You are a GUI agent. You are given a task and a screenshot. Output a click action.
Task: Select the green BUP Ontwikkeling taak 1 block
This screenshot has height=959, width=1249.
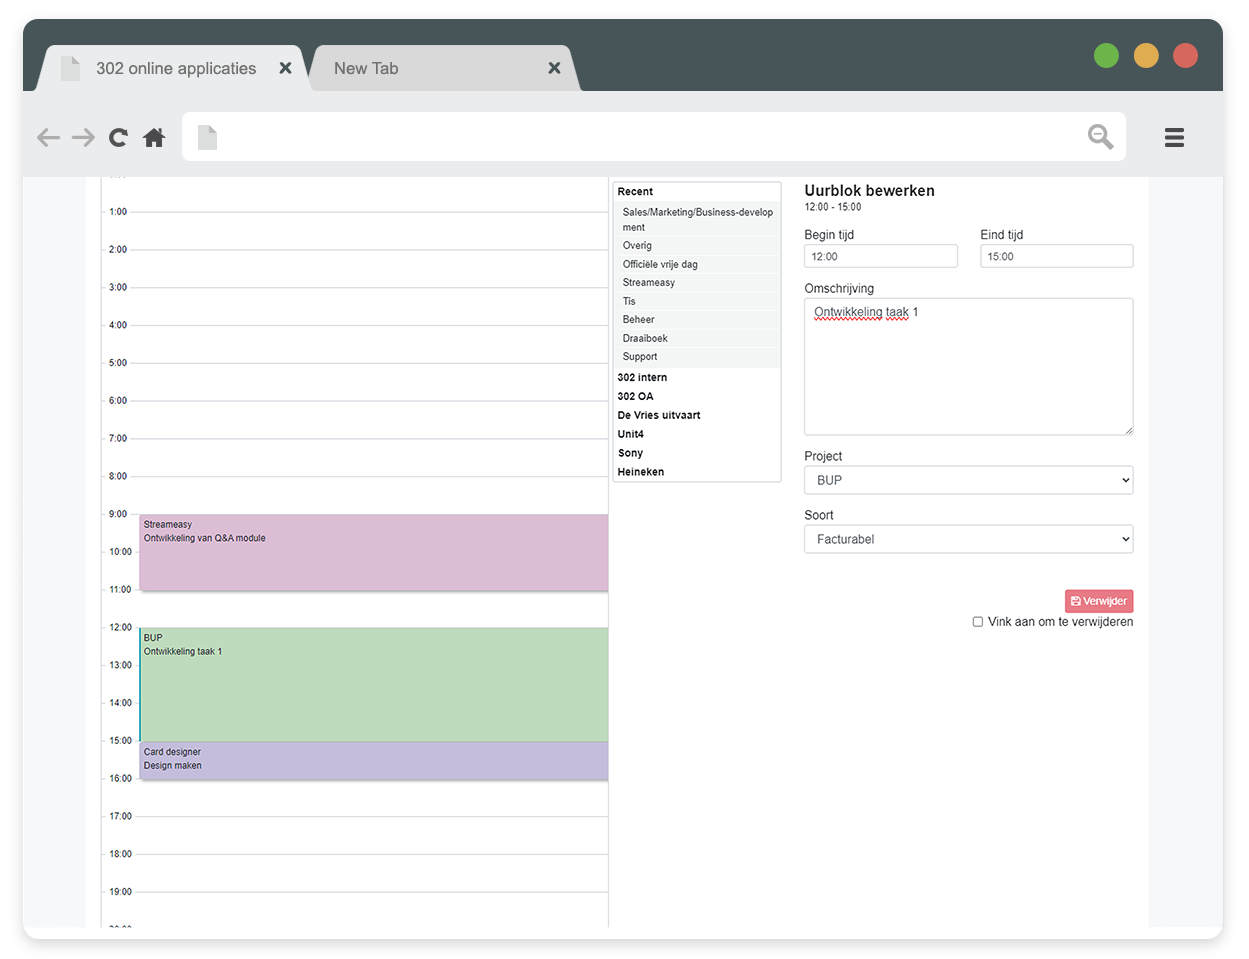tap(374, 684)
